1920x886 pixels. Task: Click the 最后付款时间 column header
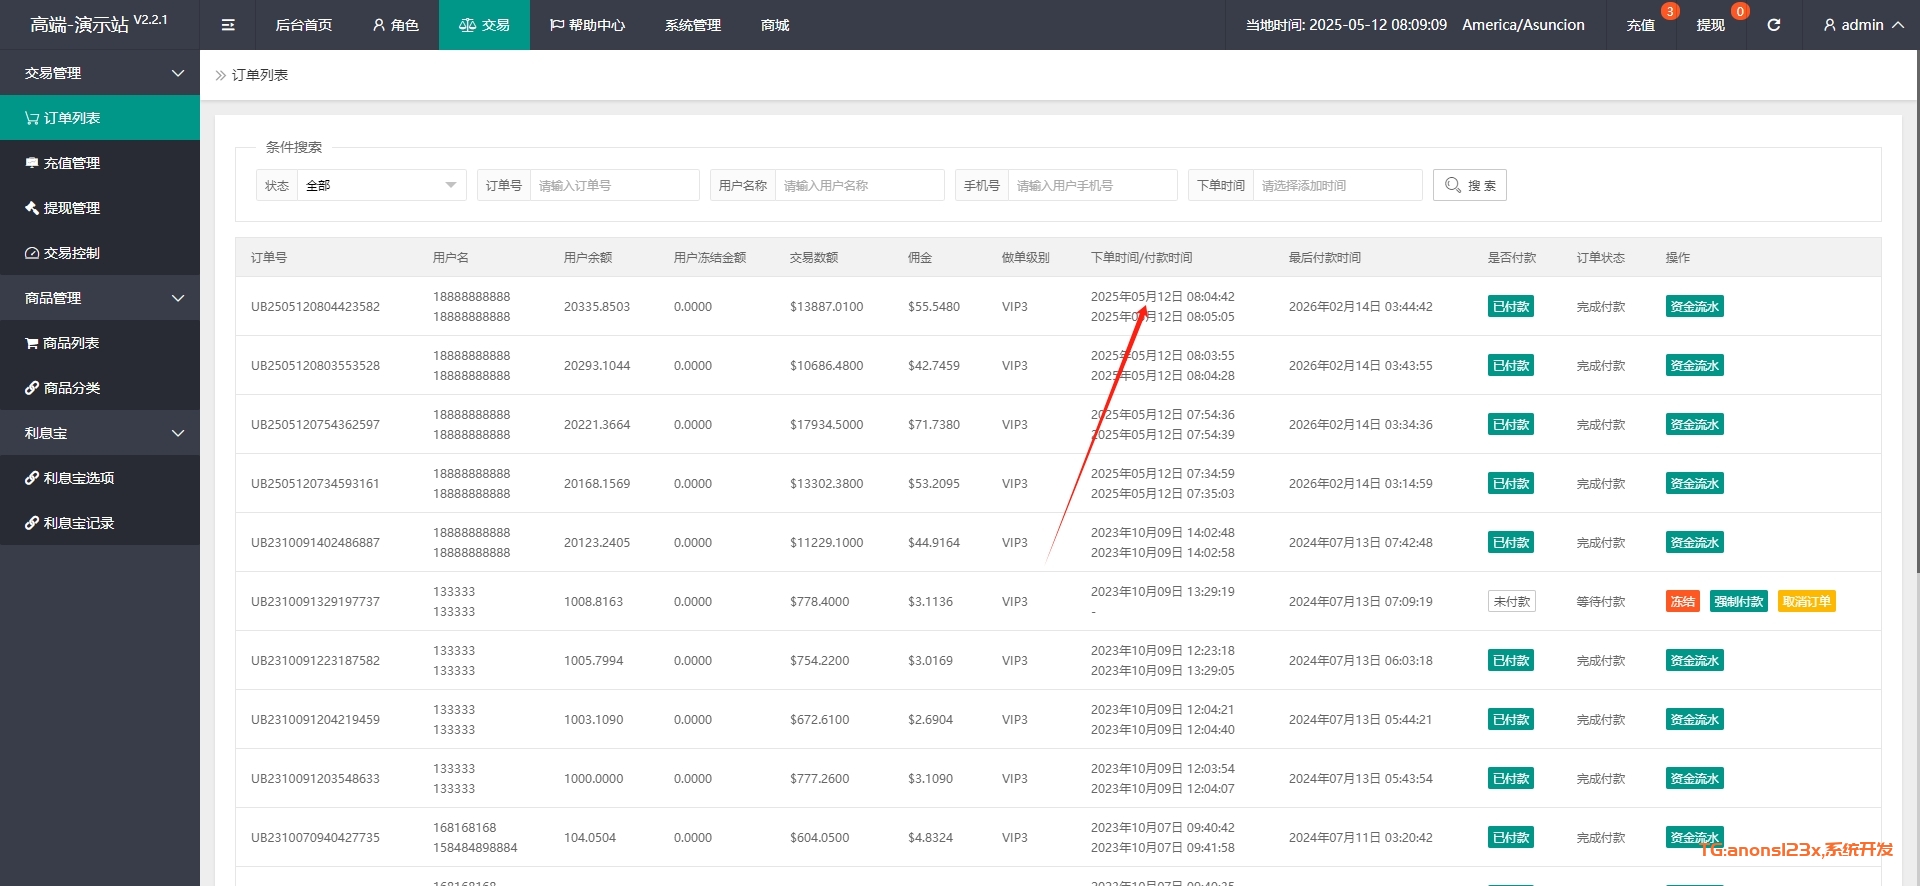click(x=1325, y=258)
